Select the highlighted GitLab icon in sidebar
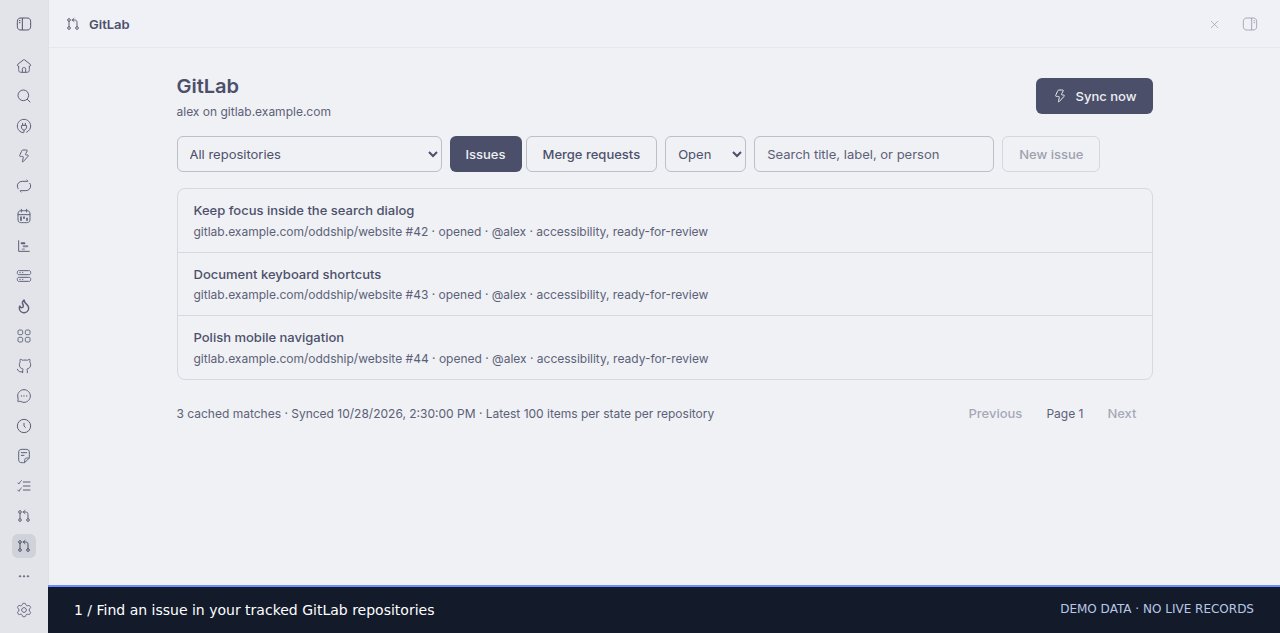This screenshot has width=1280, height=633. [x=24, y=546]
